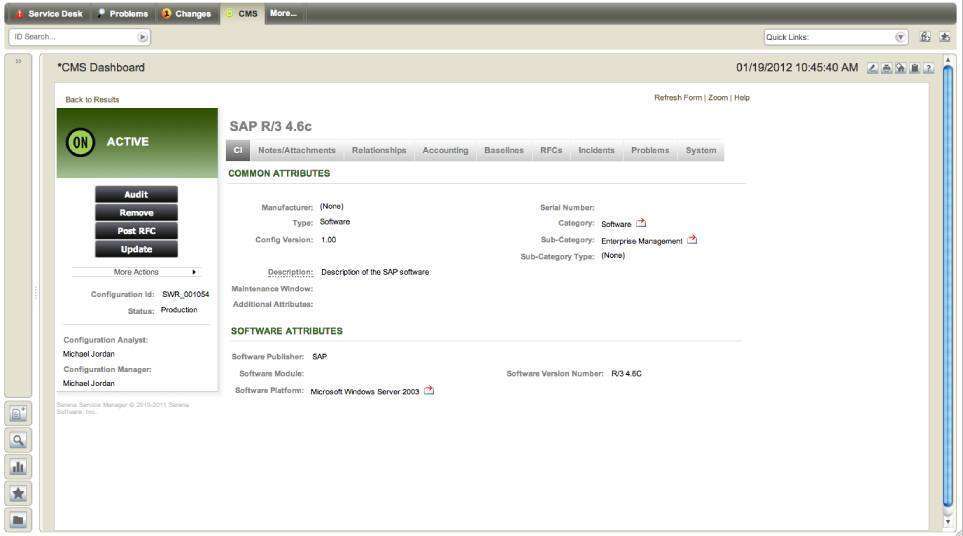Click the question mark help icon

(x=929, y=68)
